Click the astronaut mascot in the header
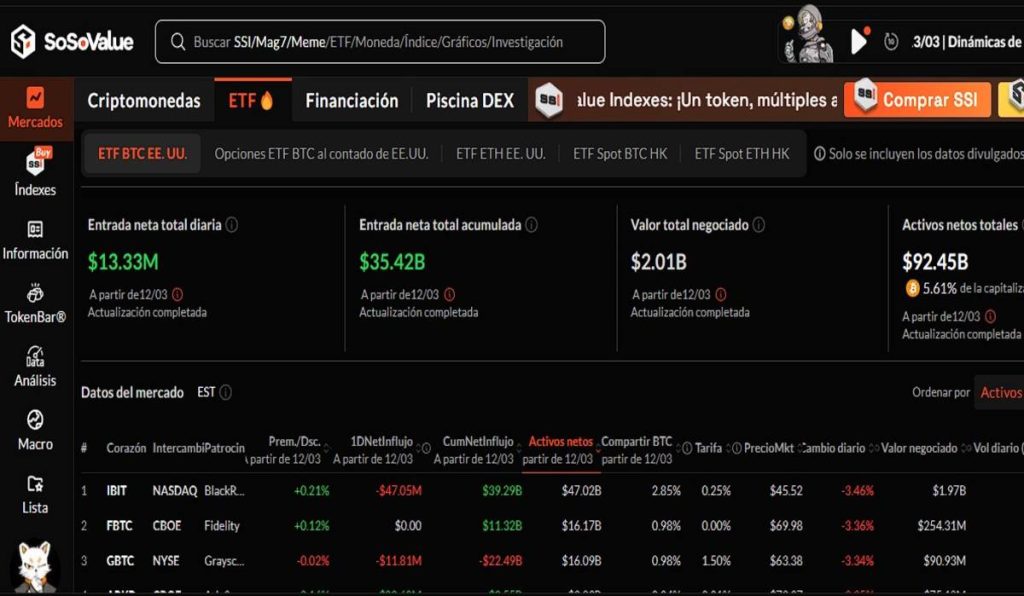 click(809, 36)
